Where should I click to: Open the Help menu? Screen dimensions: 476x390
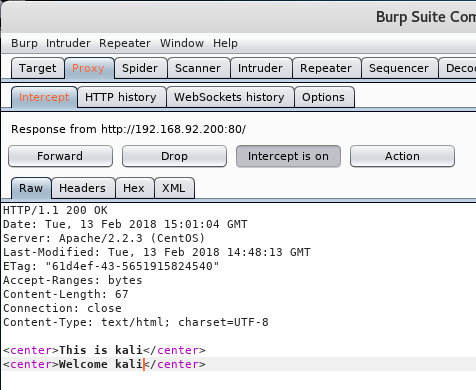pyautogui.click(x=225, y=43)
